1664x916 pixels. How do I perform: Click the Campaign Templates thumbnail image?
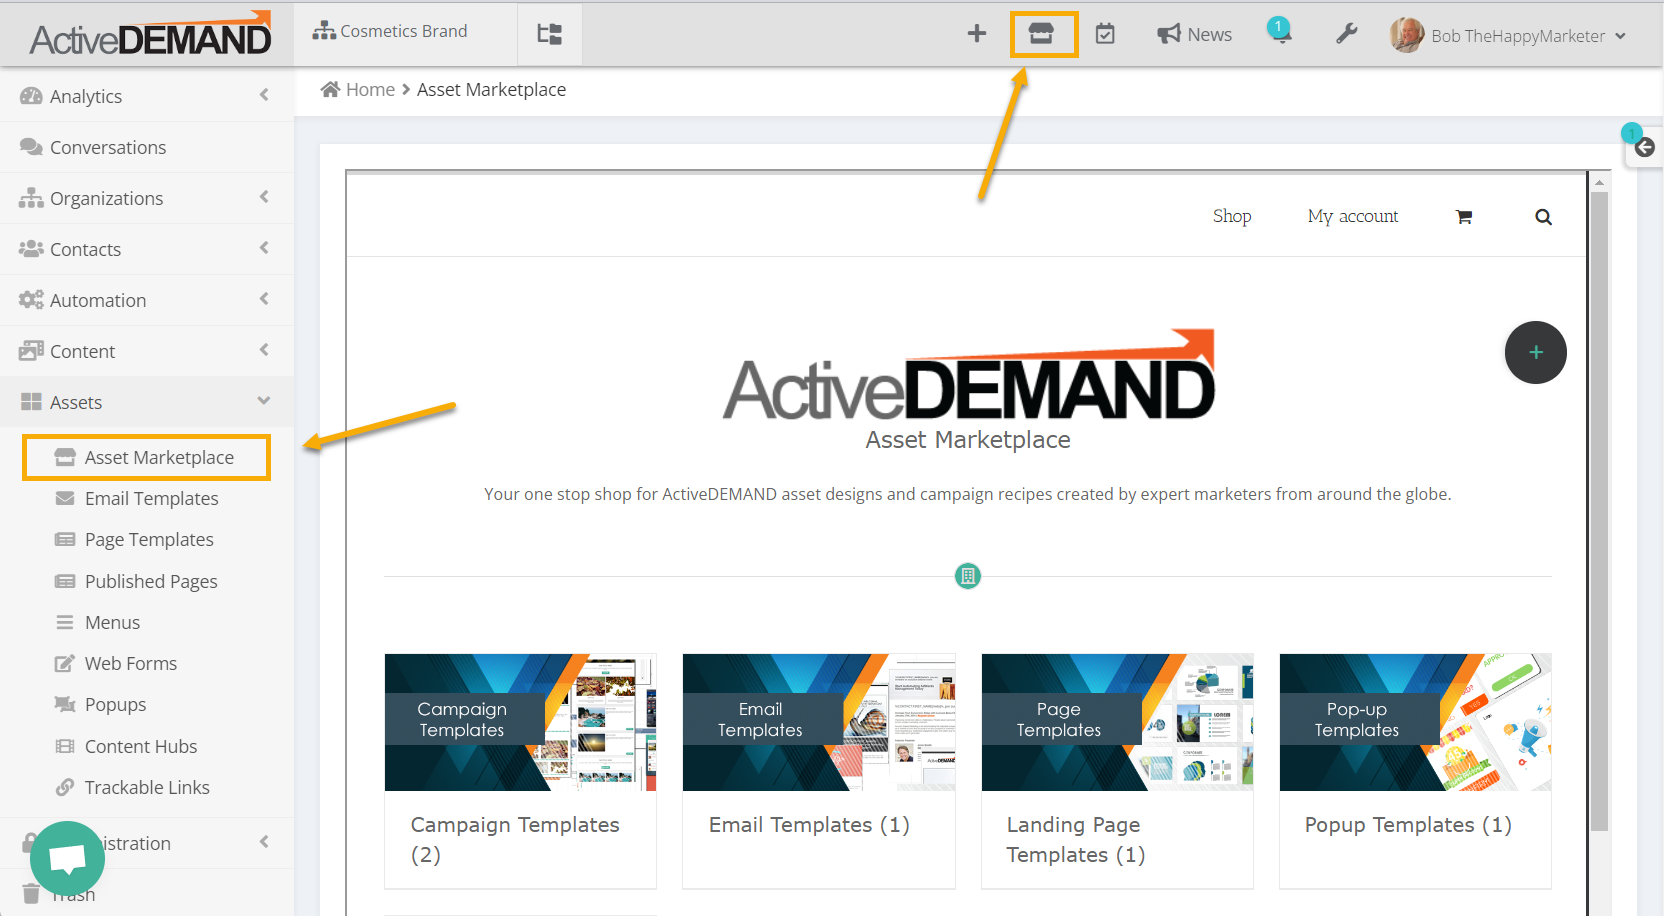coord(520,722)
